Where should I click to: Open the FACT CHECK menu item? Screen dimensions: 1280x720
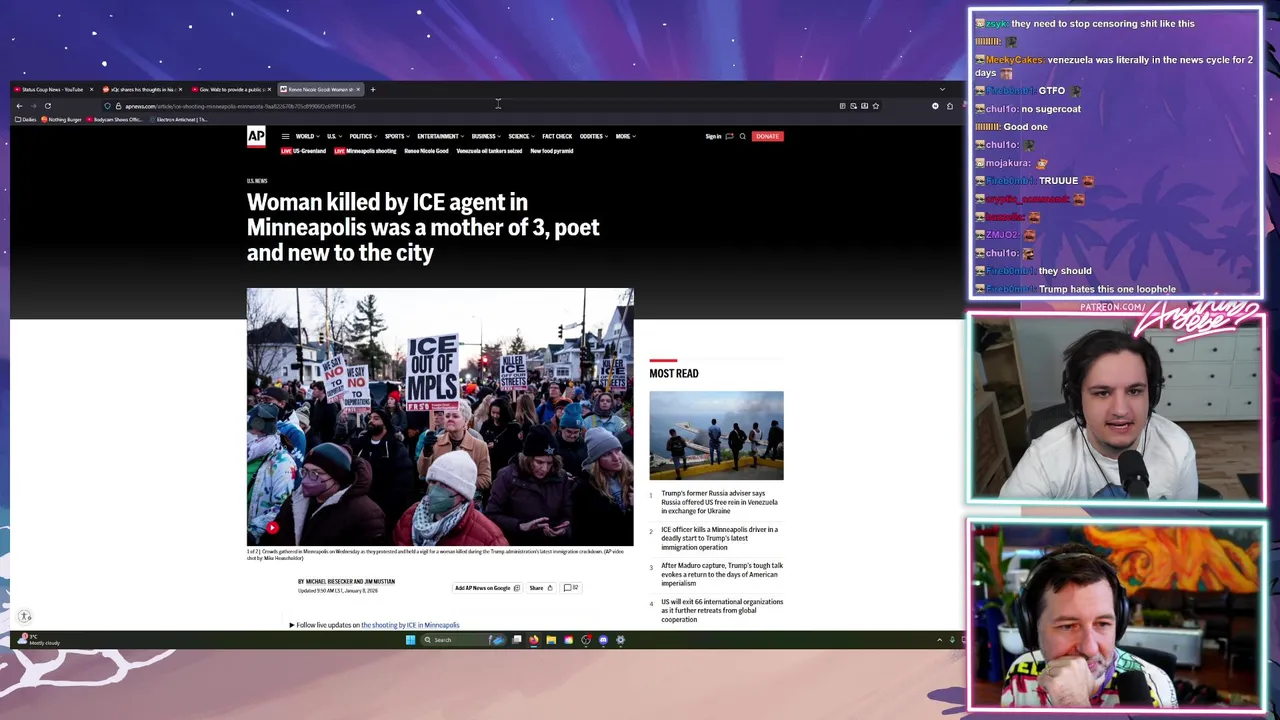pyautogui.click(x=557, y=136)
